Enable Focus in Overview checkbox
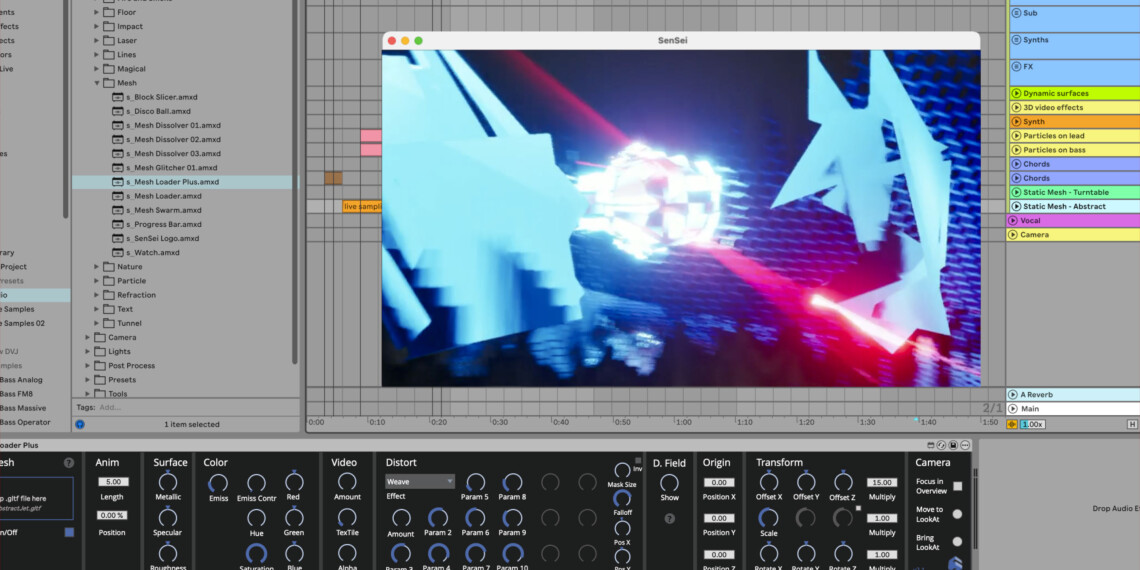The image size is (1140, 570). pyautogui.click(x=957, y=486)
